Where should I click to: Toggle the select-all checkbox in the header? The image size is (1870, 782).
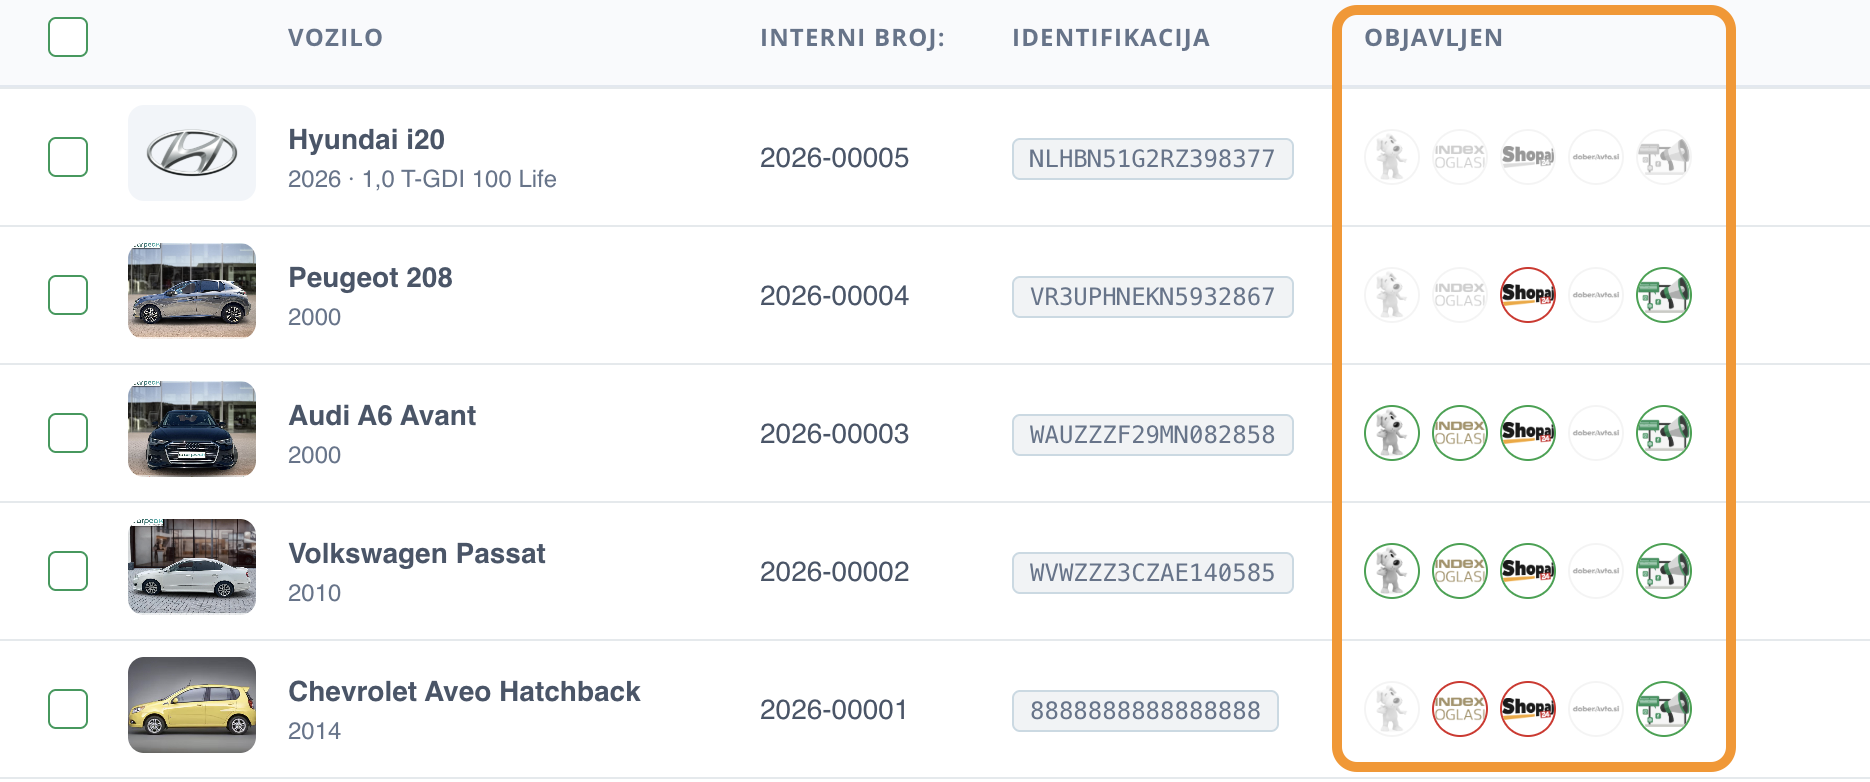[68, 37]
